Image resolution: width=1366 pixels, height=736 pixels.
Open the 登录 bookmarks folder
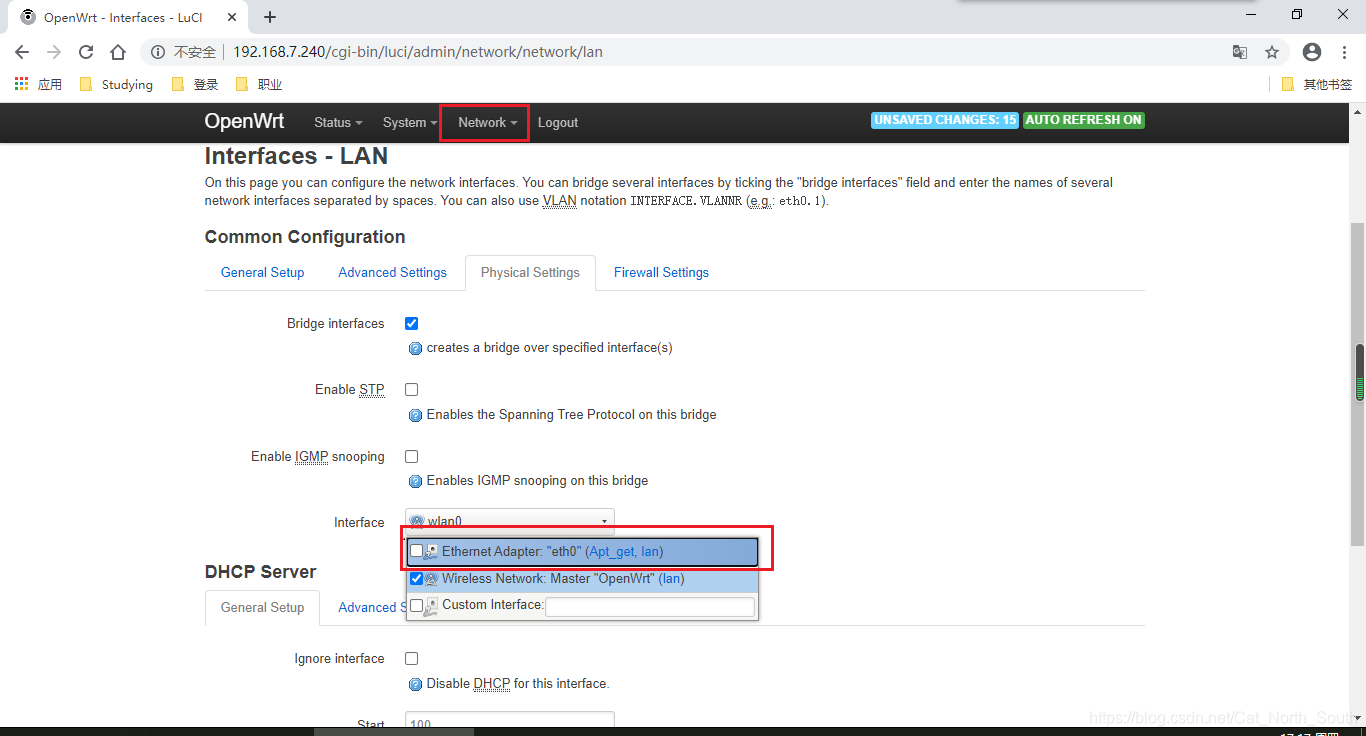point(195,84)
